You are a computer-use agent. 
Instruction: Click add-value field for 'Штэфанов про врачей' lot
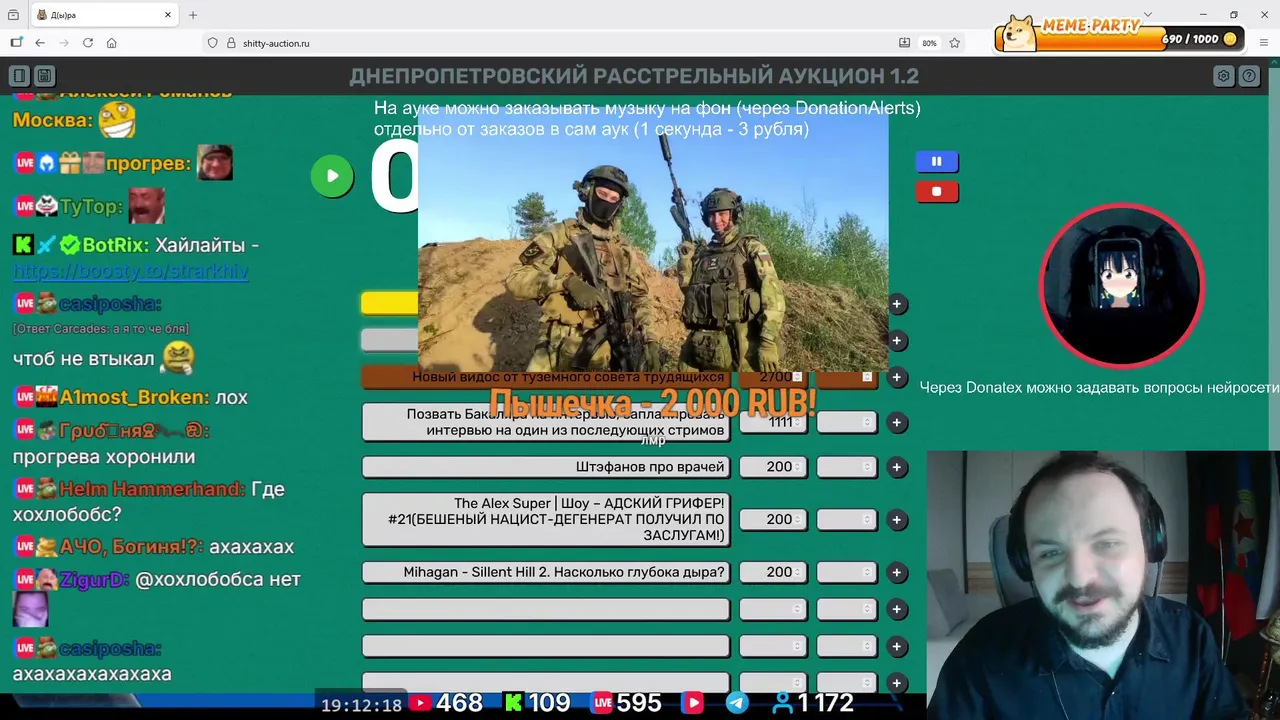(847, 467)
